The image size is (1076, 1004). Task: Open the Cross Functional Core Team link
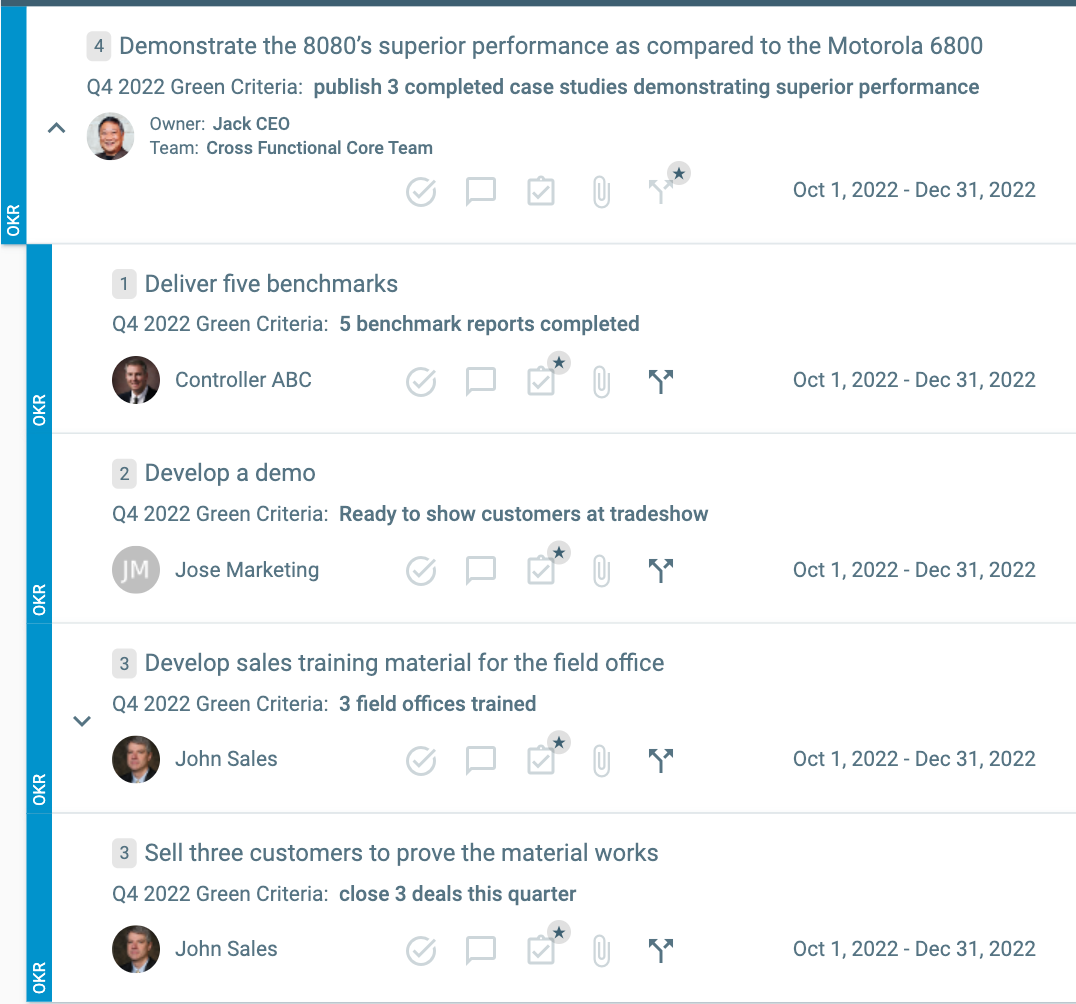(x=319, y=148)
